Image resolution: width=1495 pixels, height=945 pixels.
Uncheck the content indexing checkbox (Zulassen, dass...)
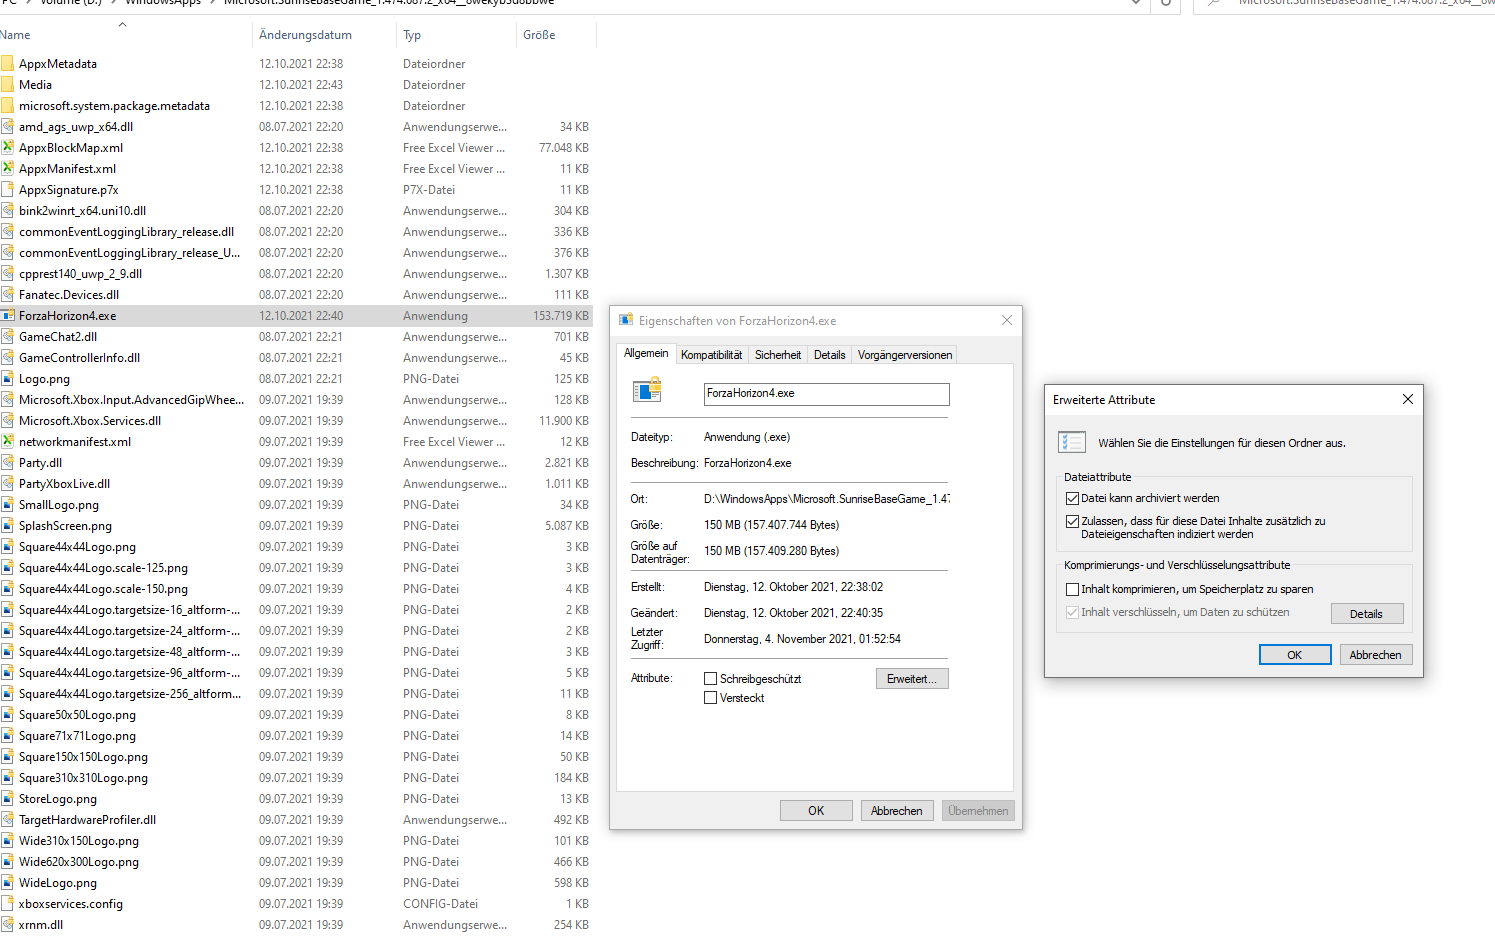point(1073,521)
